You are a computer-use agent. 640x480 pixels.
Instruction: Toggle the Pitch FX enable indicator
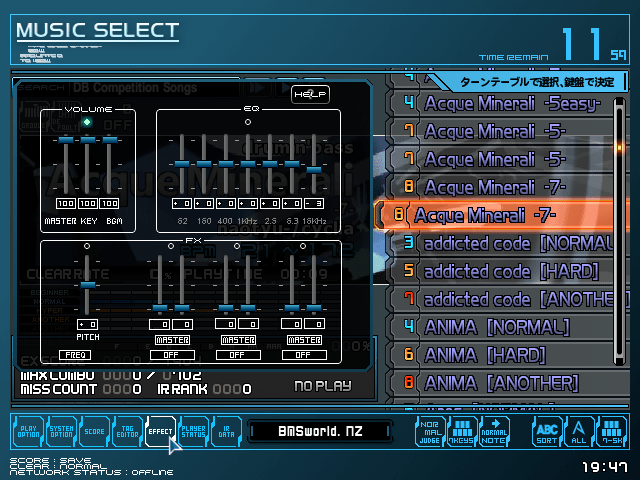tap(87, 246)
